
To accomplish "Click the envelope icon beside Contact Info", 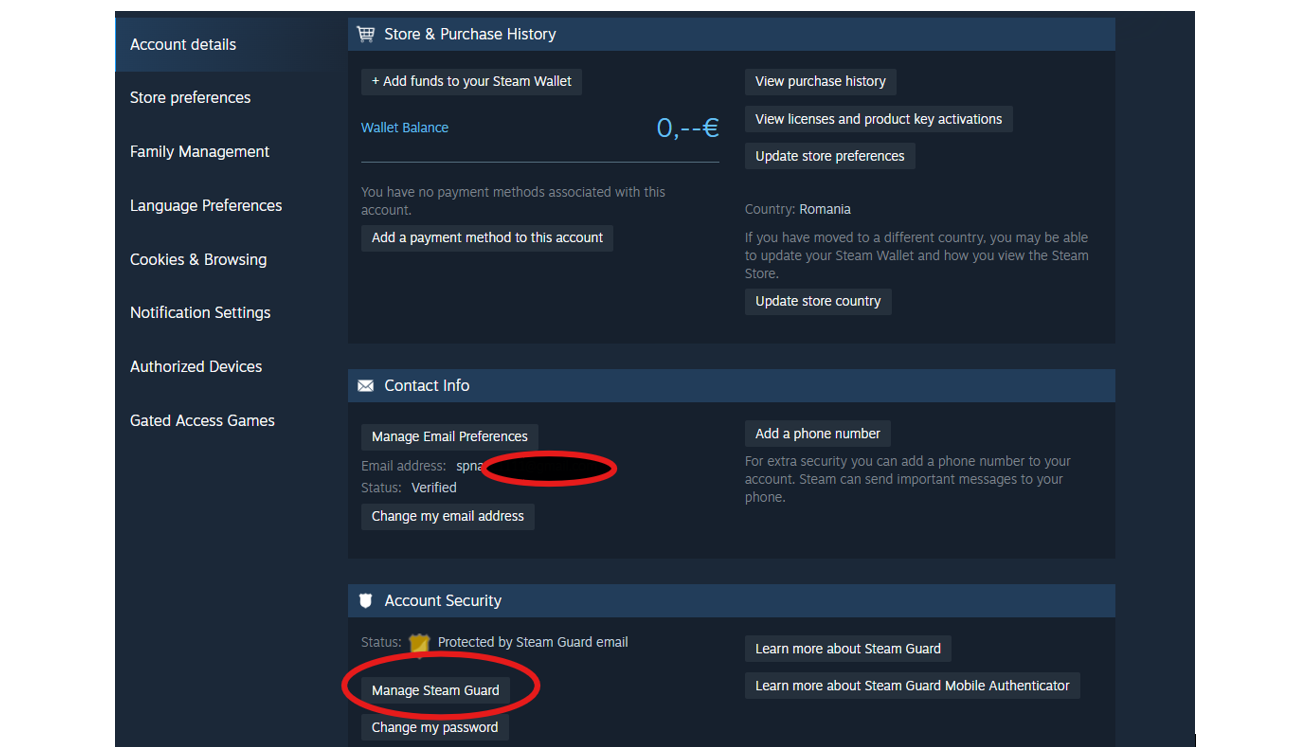I will pos(365,386).
